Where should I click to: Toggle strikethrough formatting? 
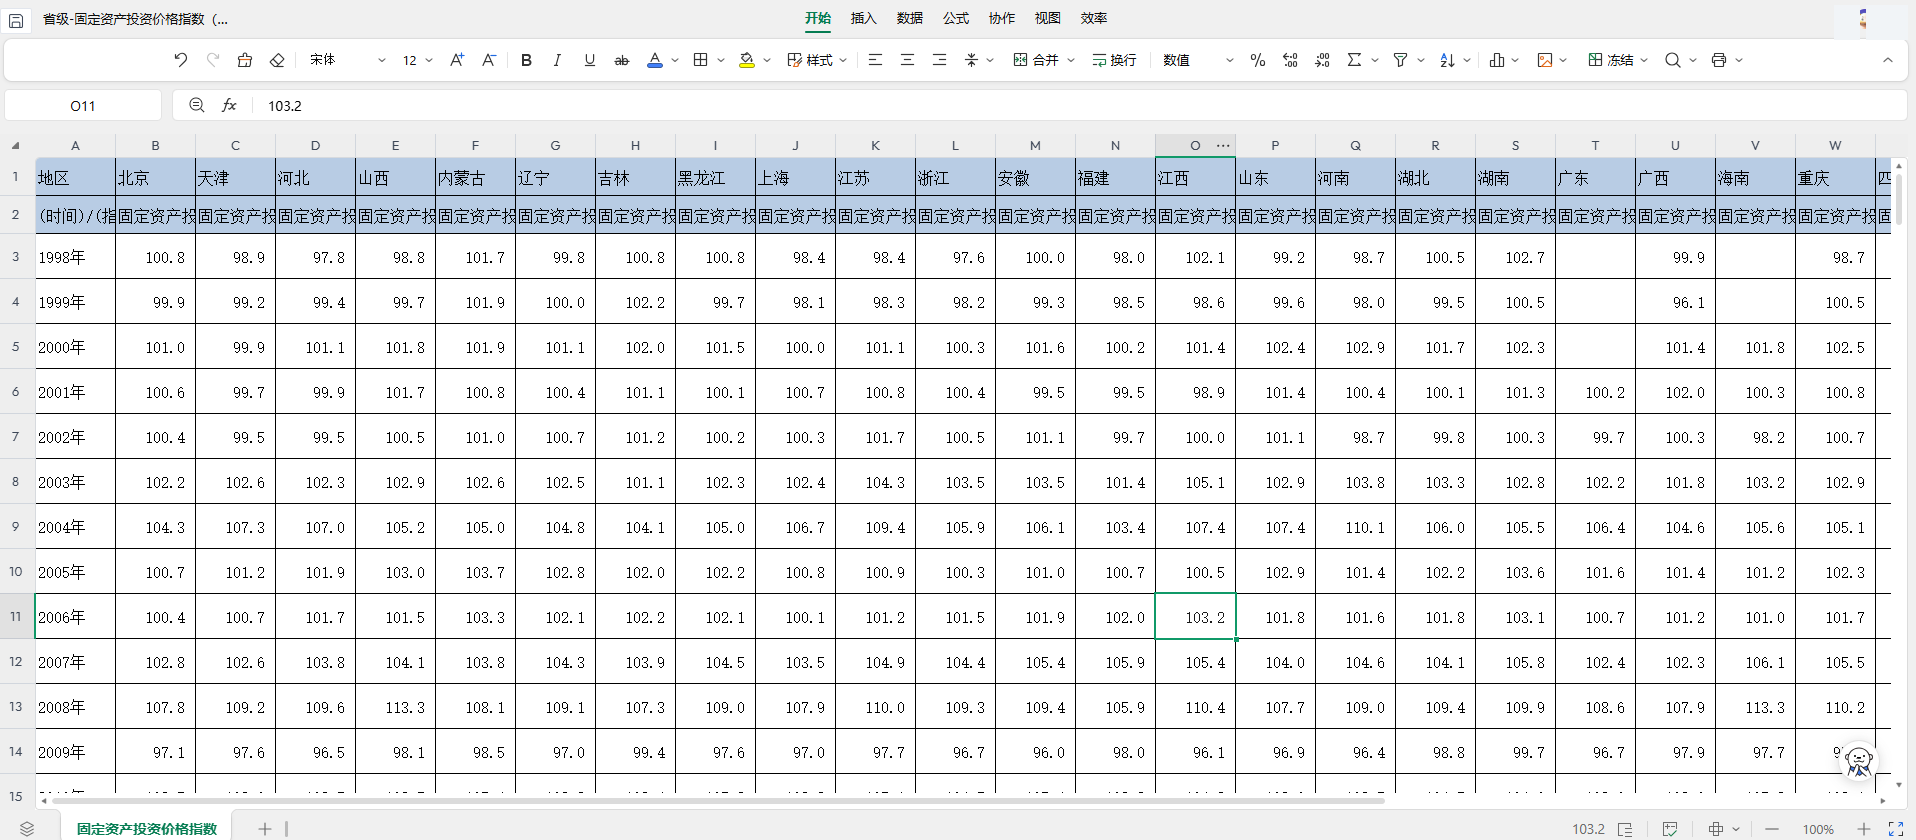tap(621, 60)
